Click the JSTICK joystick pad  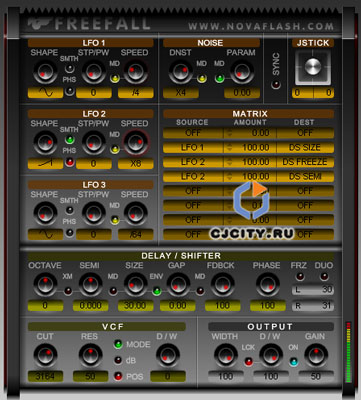pyautogui.click(x=313, y=67)
